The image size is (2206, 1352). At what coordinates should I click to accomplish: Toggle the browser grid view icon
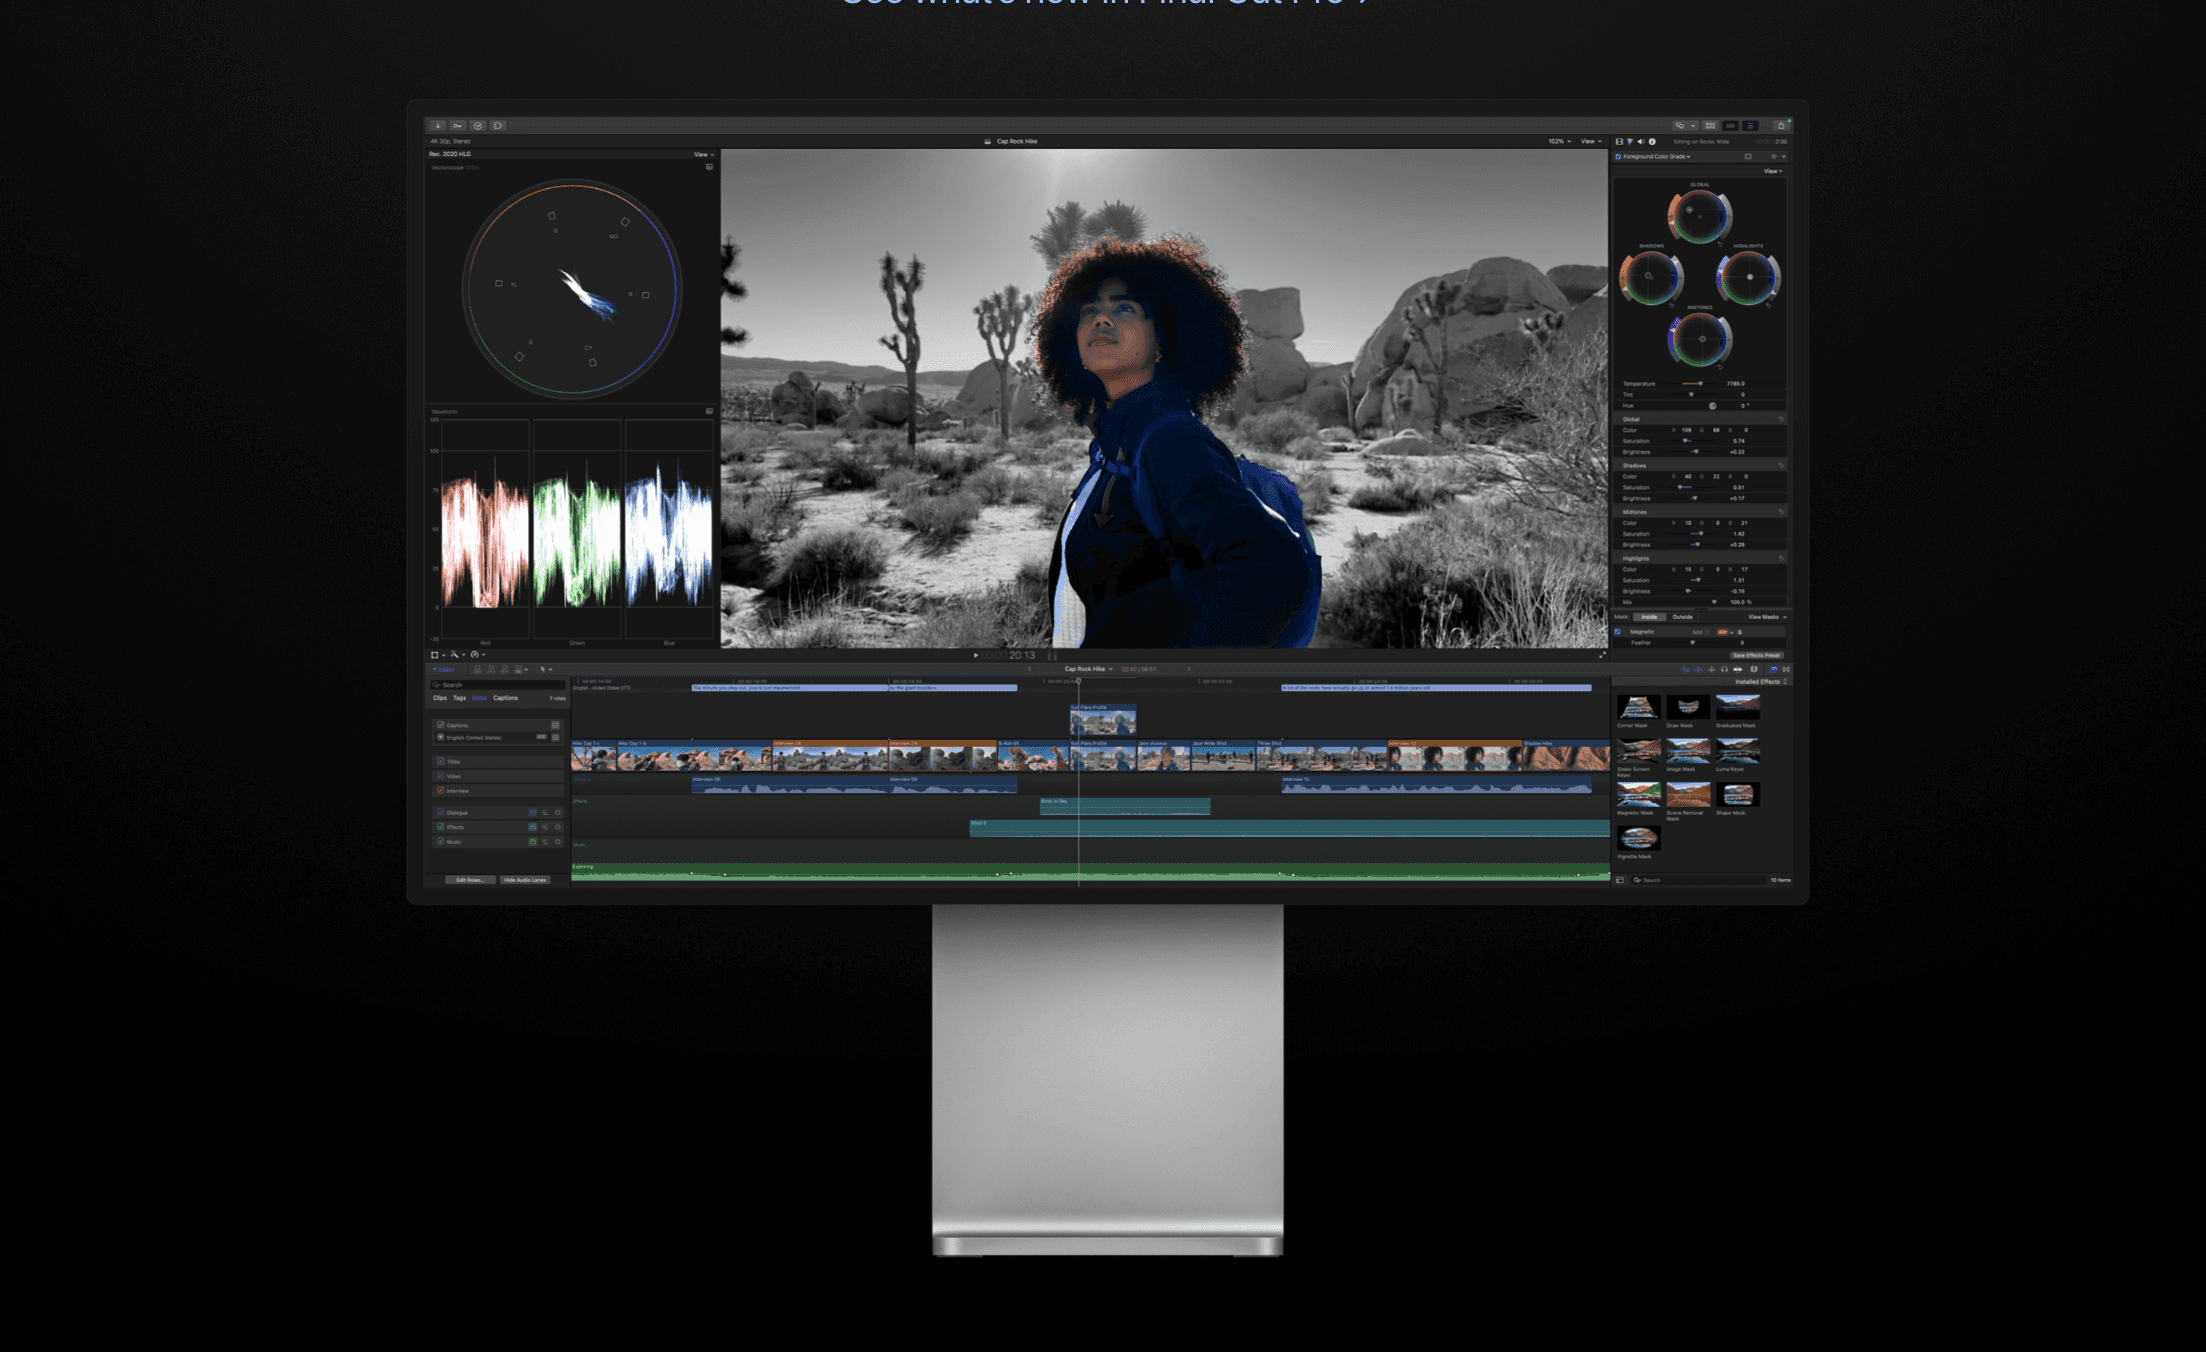click(1710, 126)
